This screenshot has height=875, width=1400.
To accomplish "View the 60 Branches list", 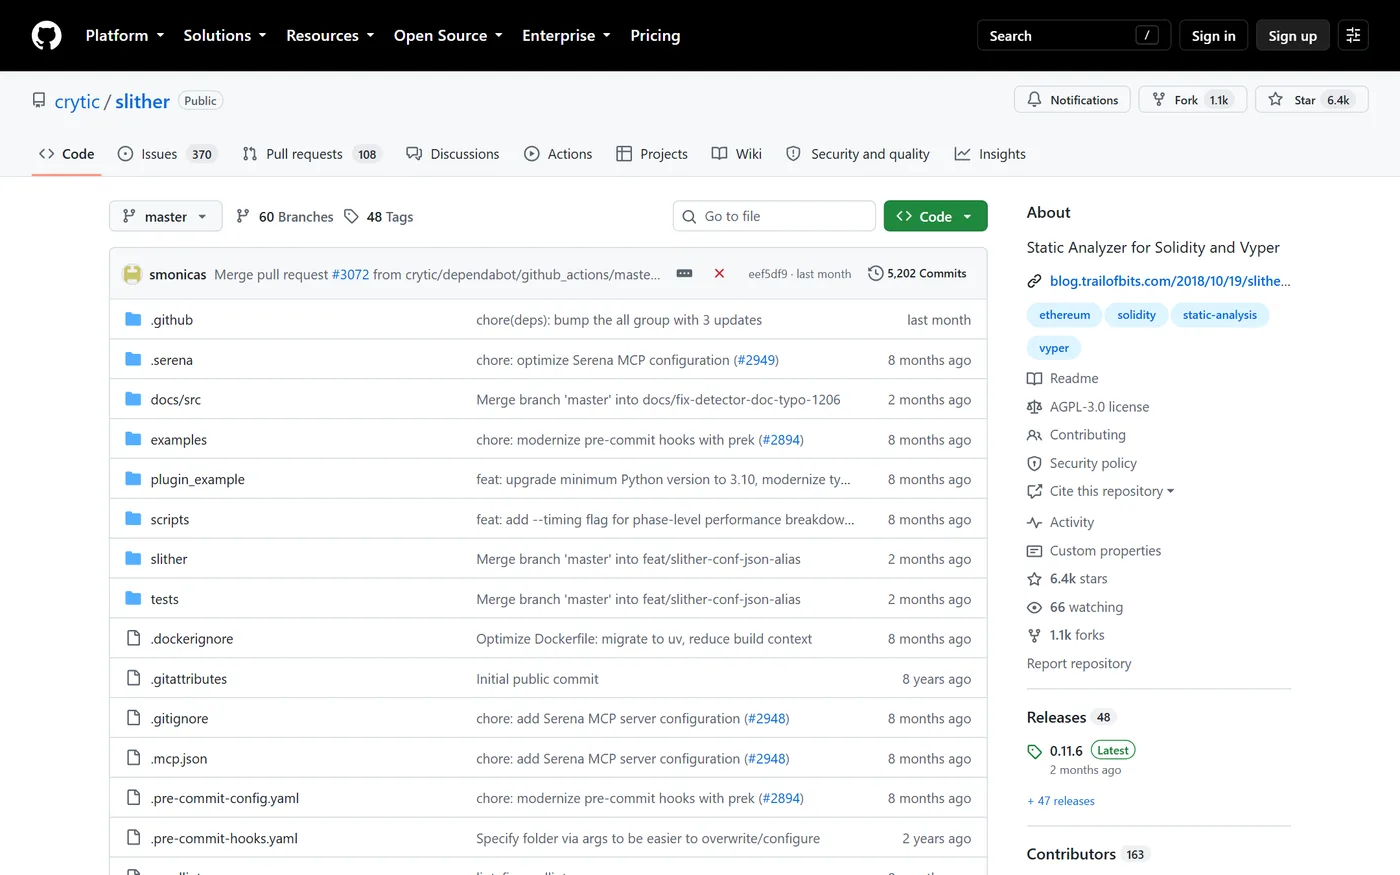I will 285,217.
